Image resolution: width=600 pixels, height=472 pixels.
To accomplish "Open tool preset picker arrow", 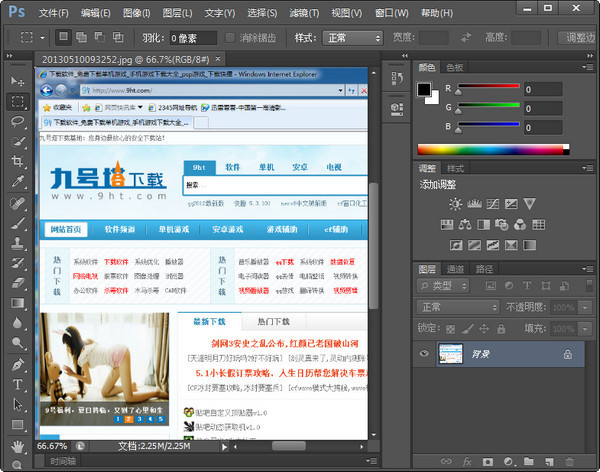I will click(x=42, y=38).
